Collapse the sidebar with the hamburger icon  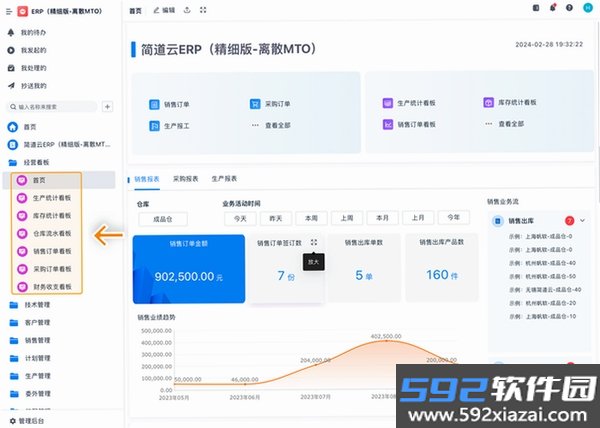(x=9, y=12)
